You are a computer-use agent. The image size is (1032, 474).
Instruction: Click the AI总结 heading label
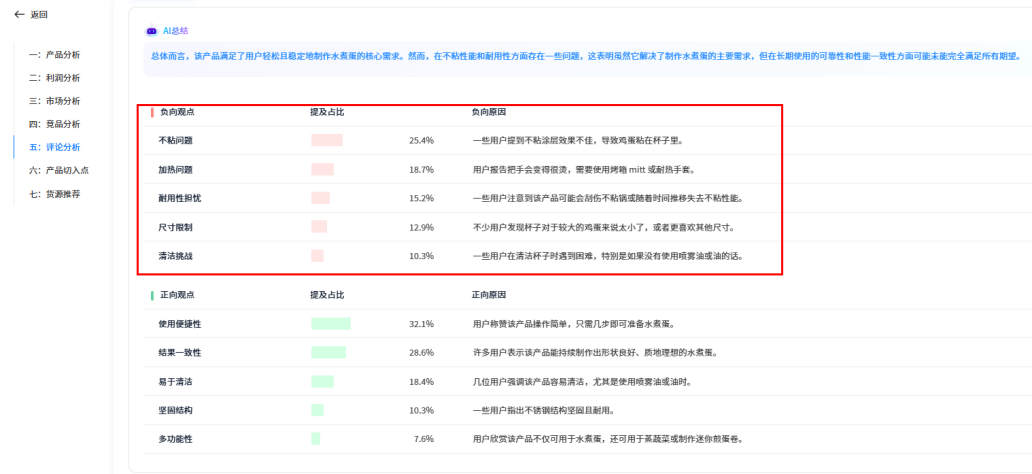tap(175, 31)
